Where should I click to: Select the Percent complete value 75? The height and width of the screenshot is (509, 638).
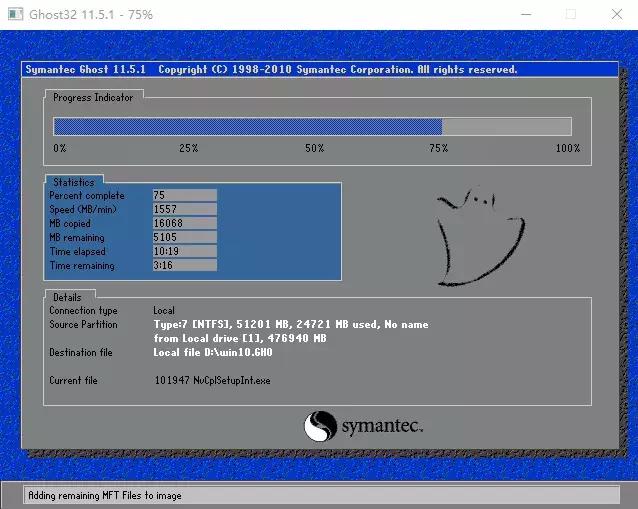[x=185, y=195]
